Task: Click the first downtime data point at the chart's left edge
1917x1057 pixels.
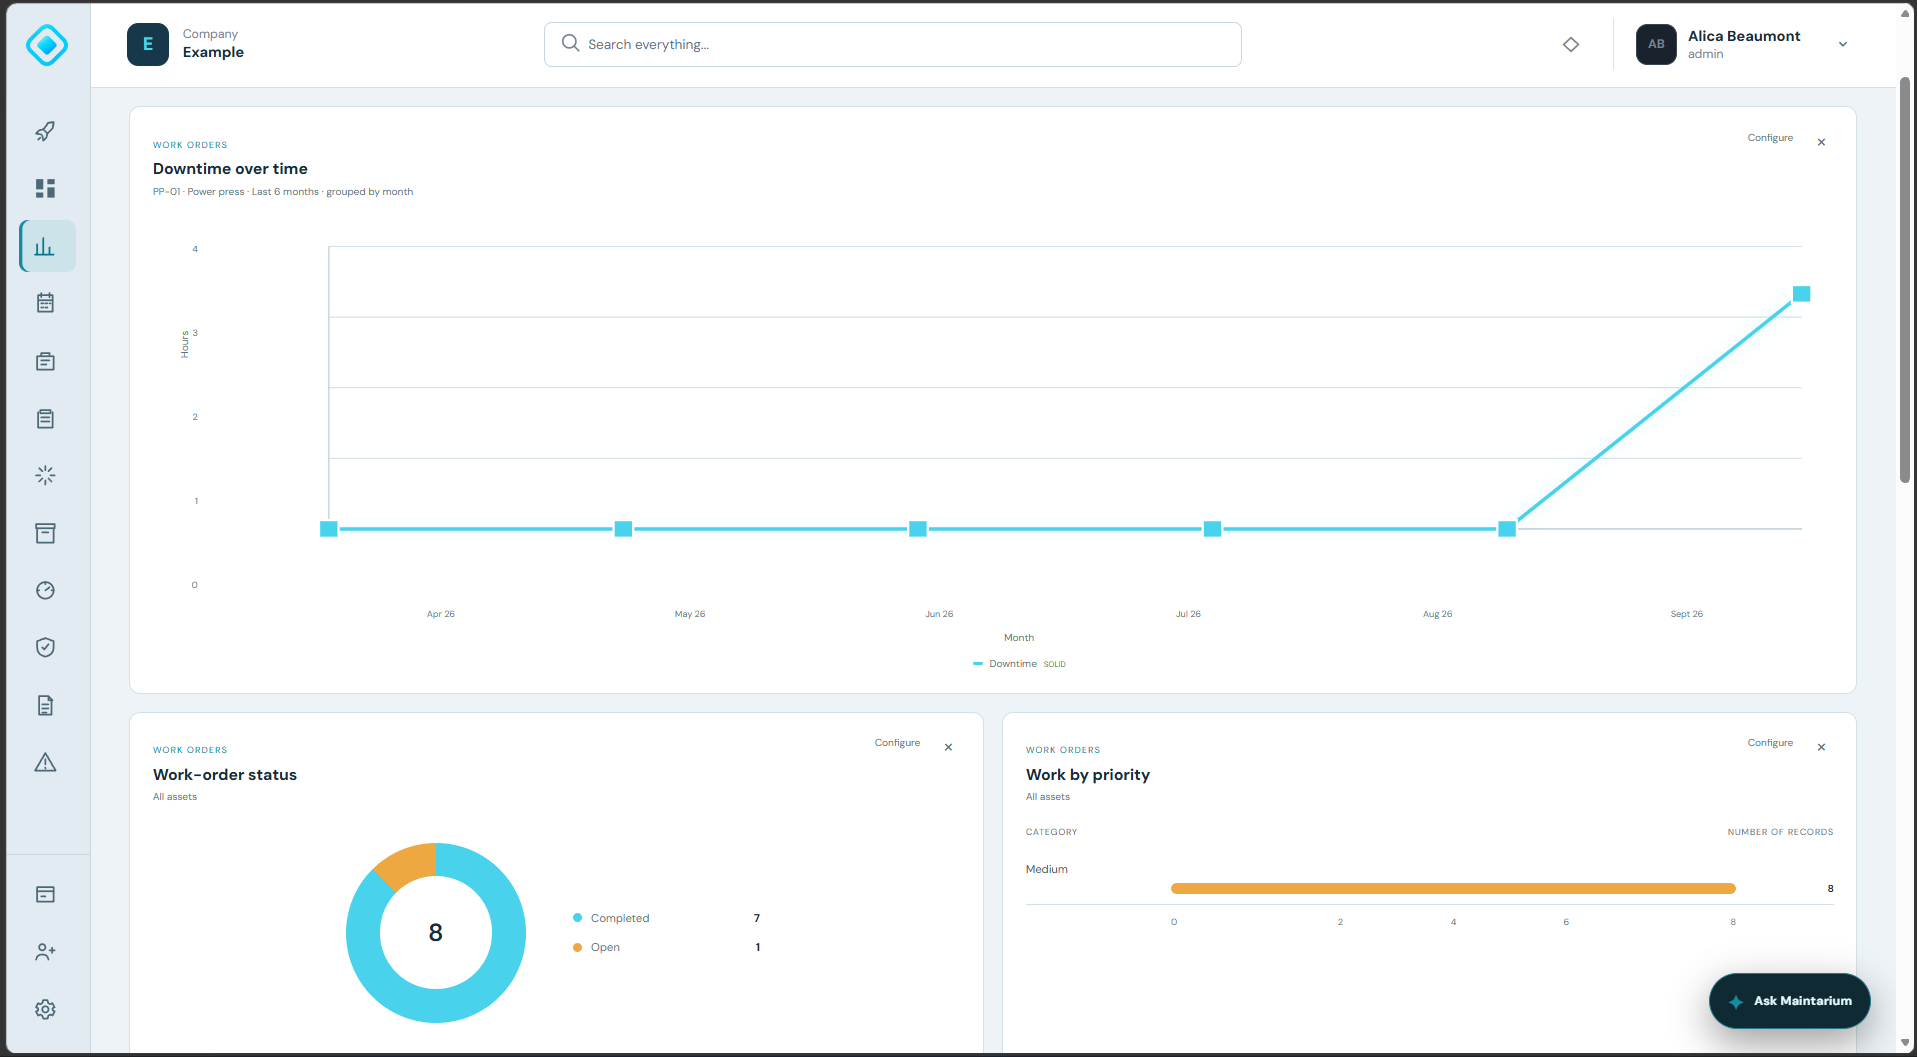Action: [329, 529]
